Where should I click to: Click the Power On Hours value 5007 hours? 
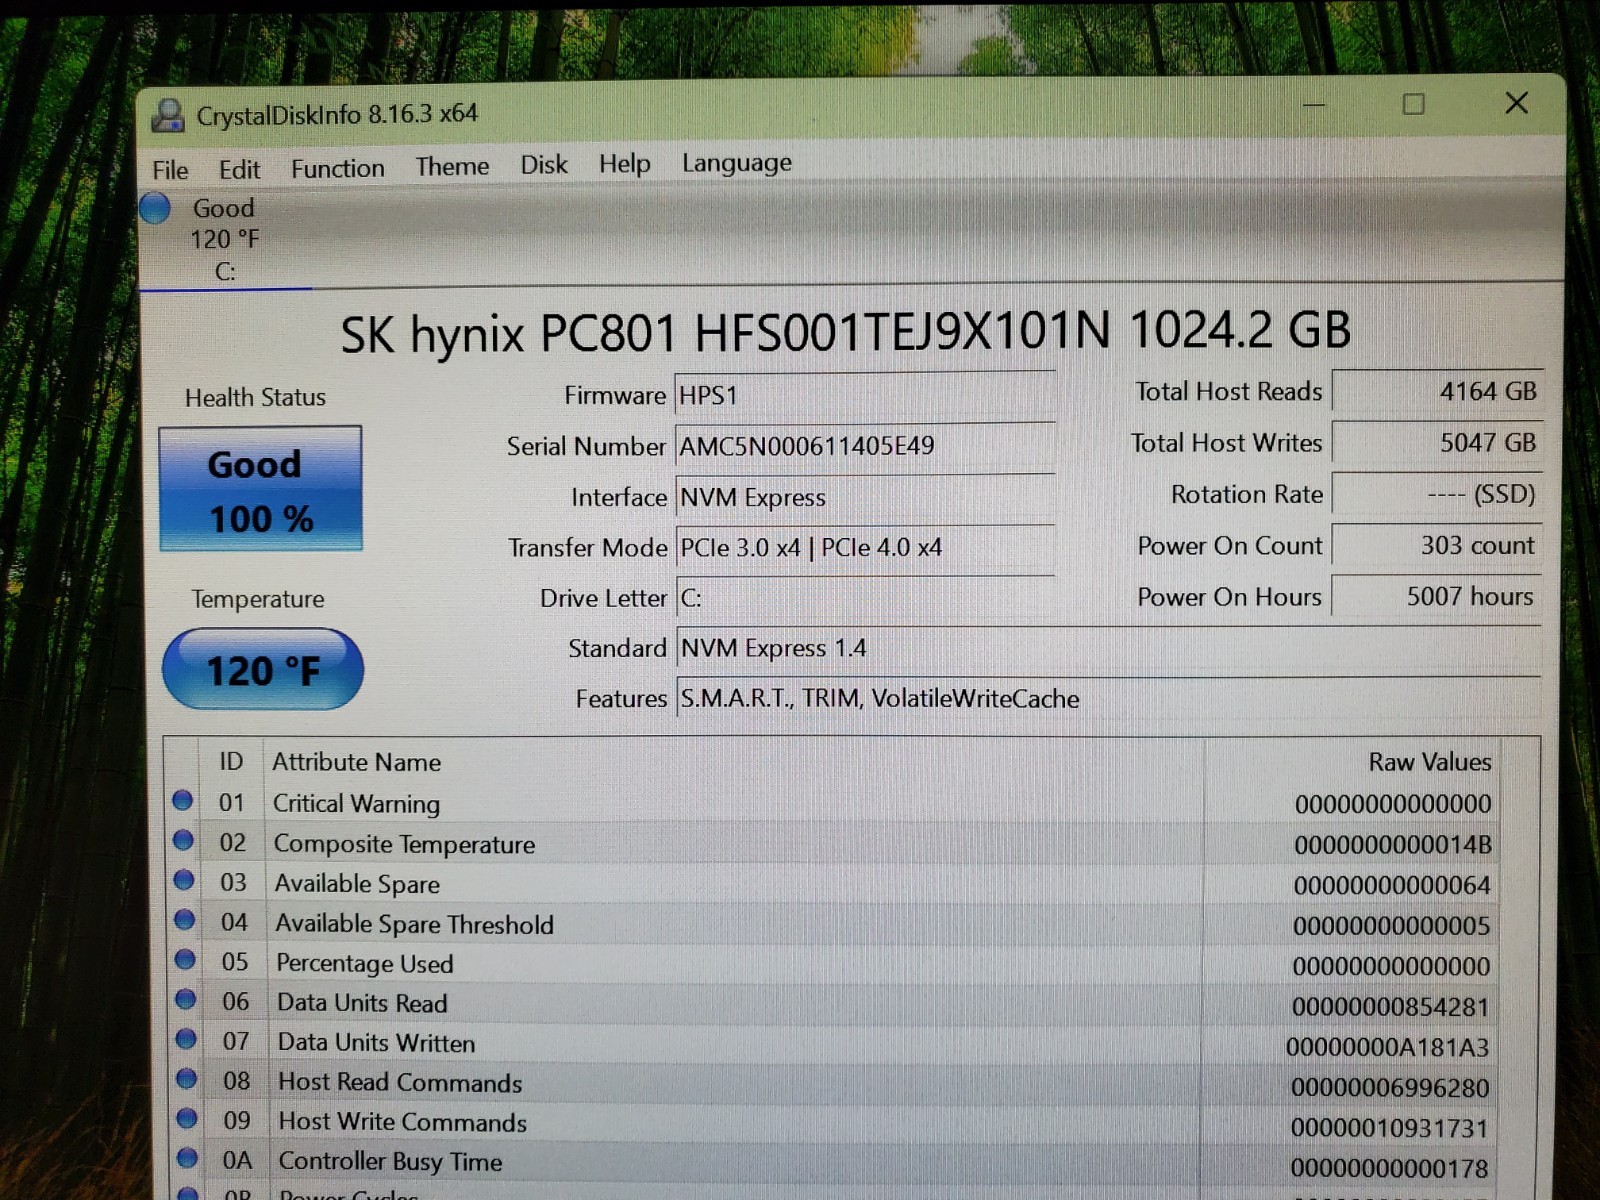click(x=1437, y=596)
